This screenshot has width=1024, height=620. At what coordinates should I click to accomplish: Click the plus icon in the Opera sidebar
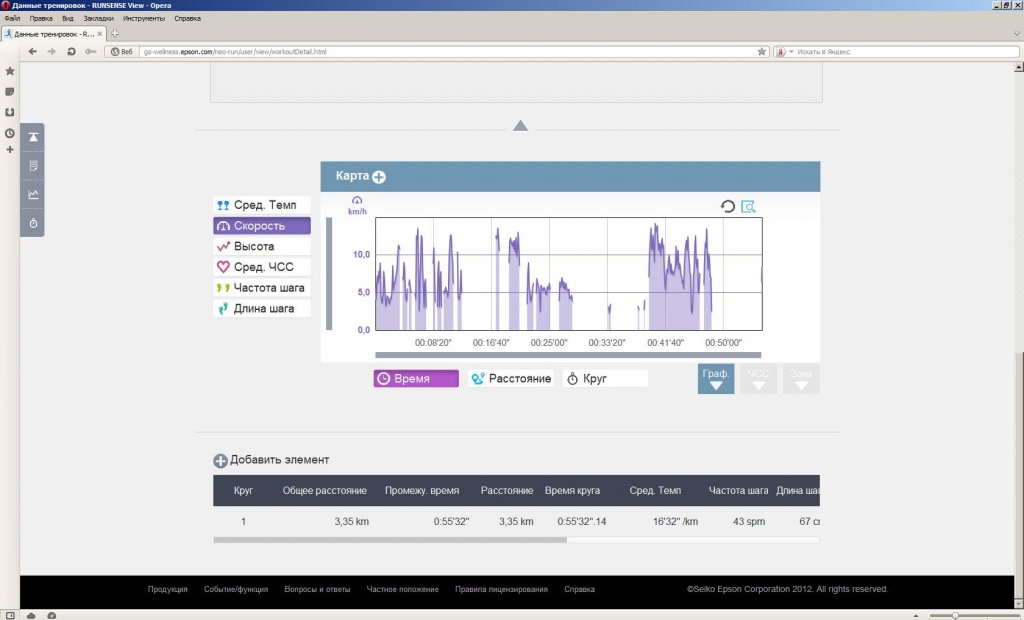point(10,150)
